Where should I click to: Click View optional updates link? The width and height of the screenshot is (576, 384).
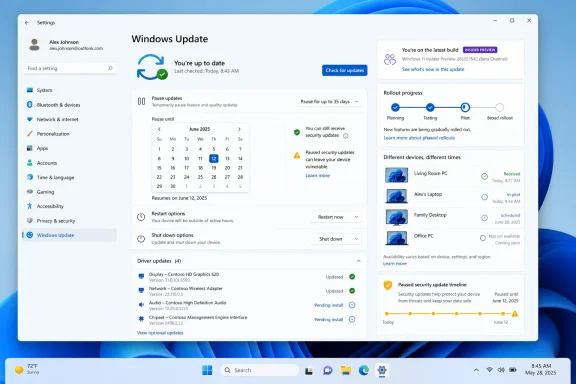pos(160,333)
